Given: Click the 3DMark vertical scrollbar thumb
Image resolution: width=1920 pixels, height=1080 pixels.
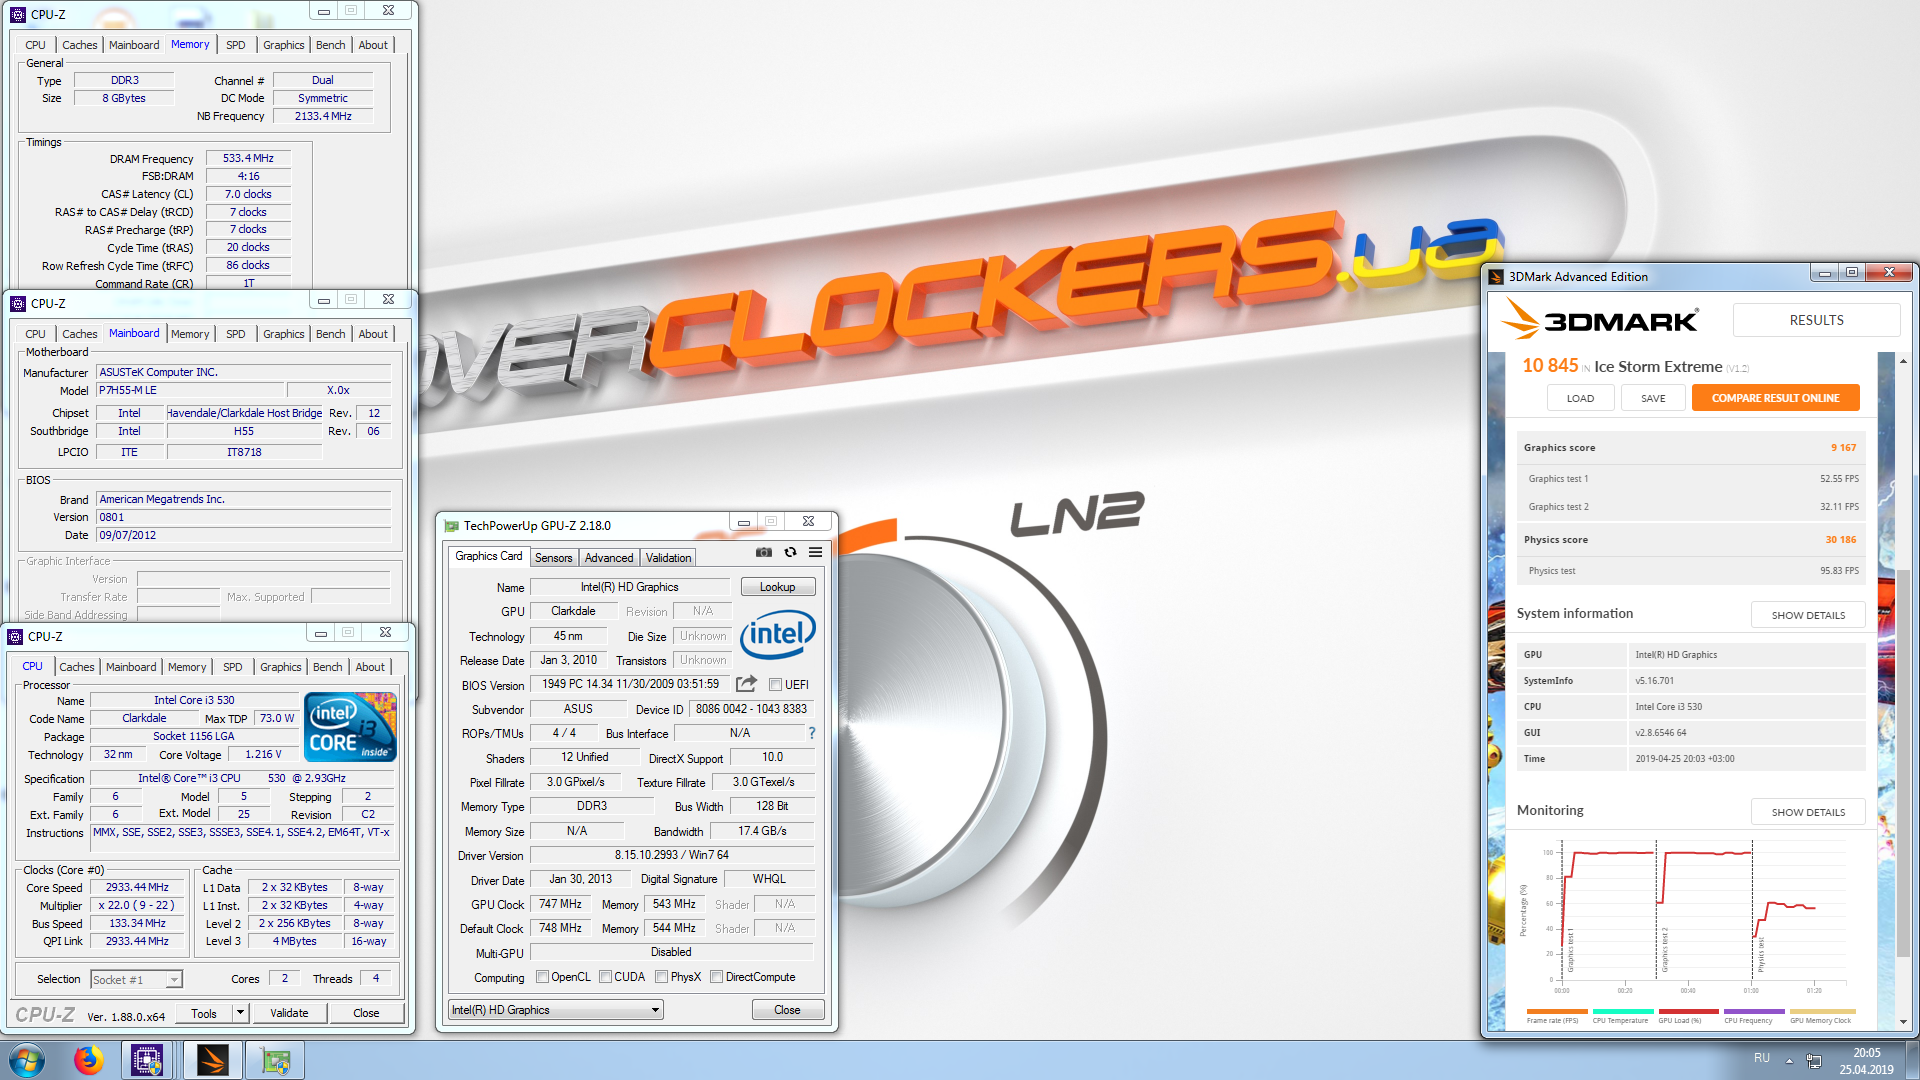Looking at the screenshot, I should tap(1903, 763).
